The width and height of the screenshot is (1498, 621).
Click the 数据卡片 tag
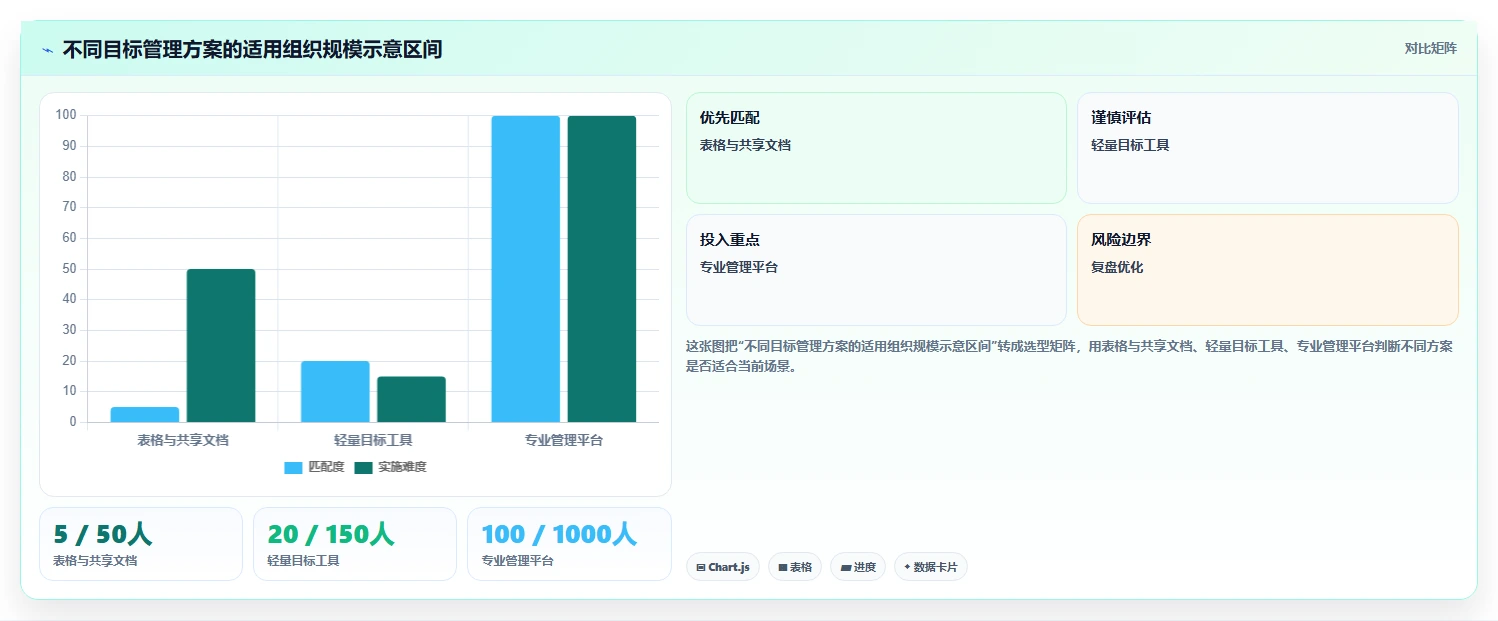931,567
